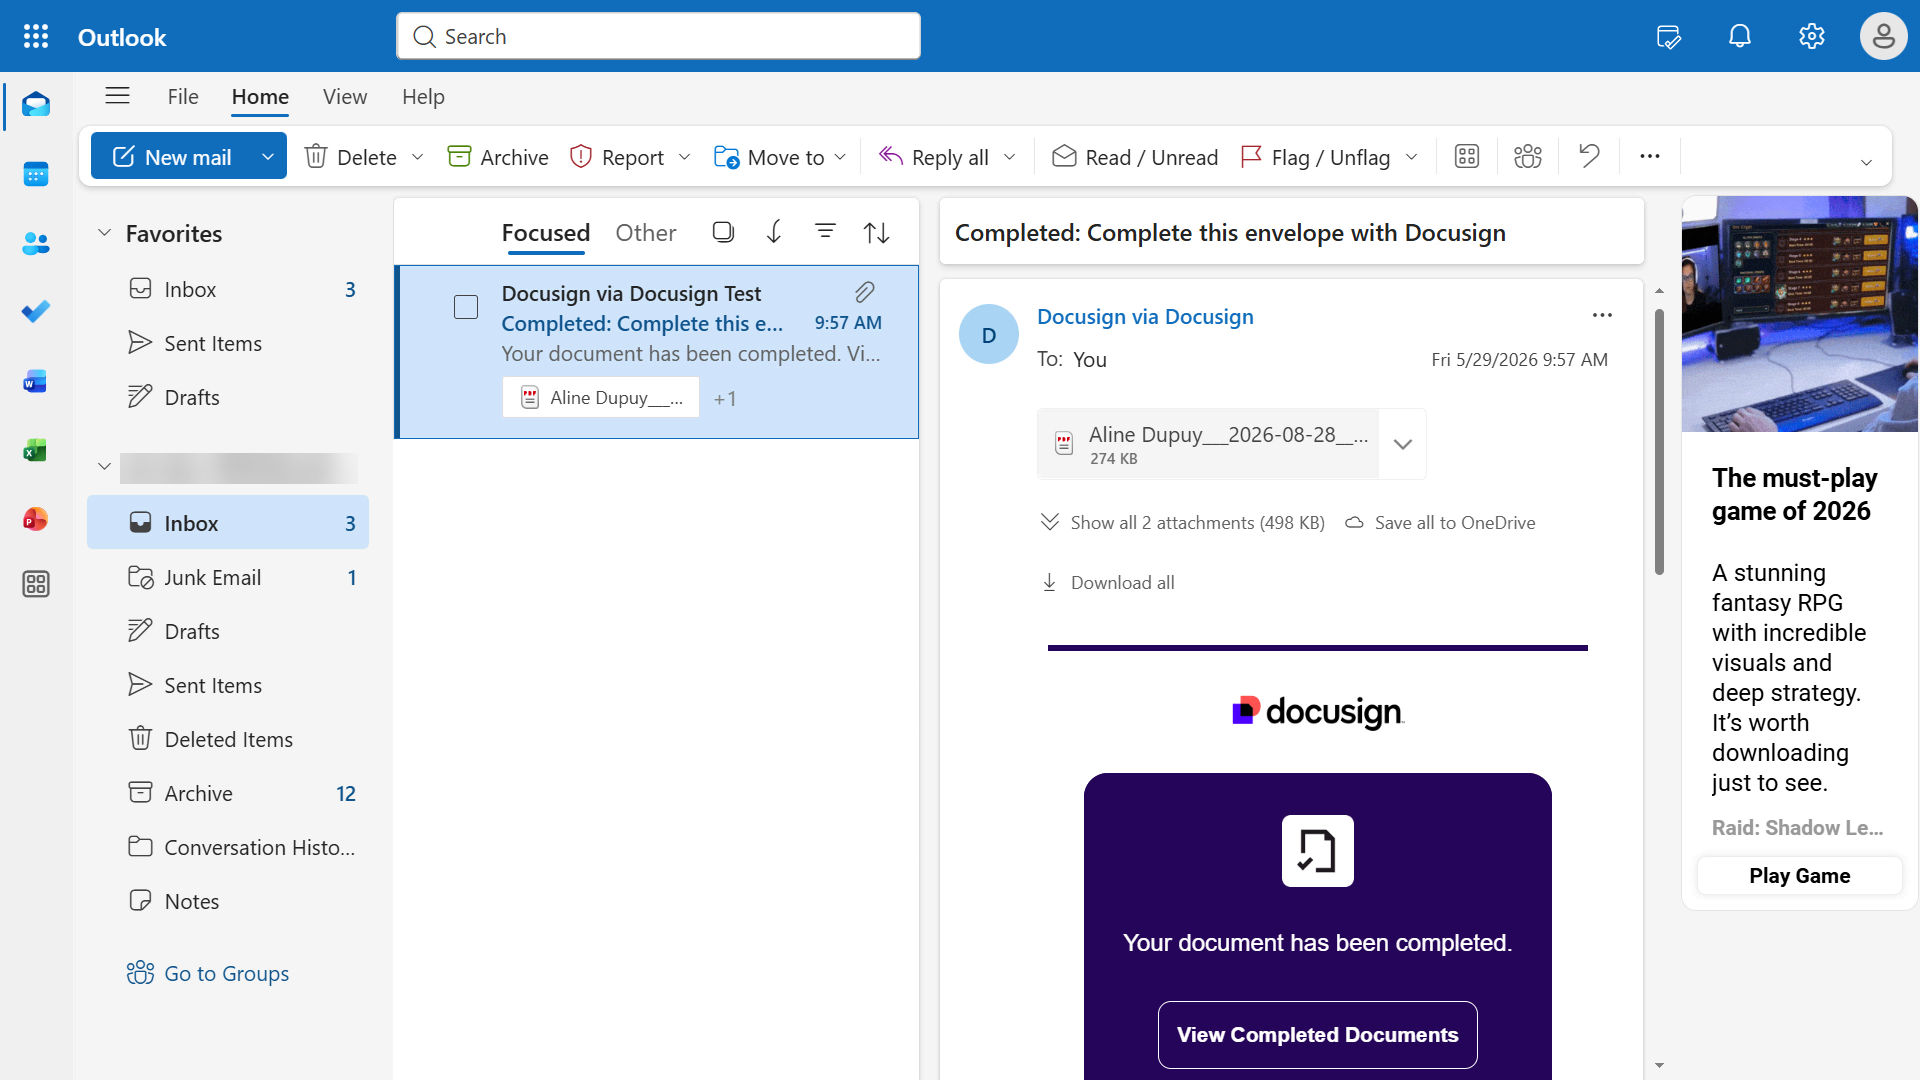Screen dimensions: 1920x1080
Task: Click the Groups icon in ribbon
Action: pyautogui.click(x=1528, y=156)
